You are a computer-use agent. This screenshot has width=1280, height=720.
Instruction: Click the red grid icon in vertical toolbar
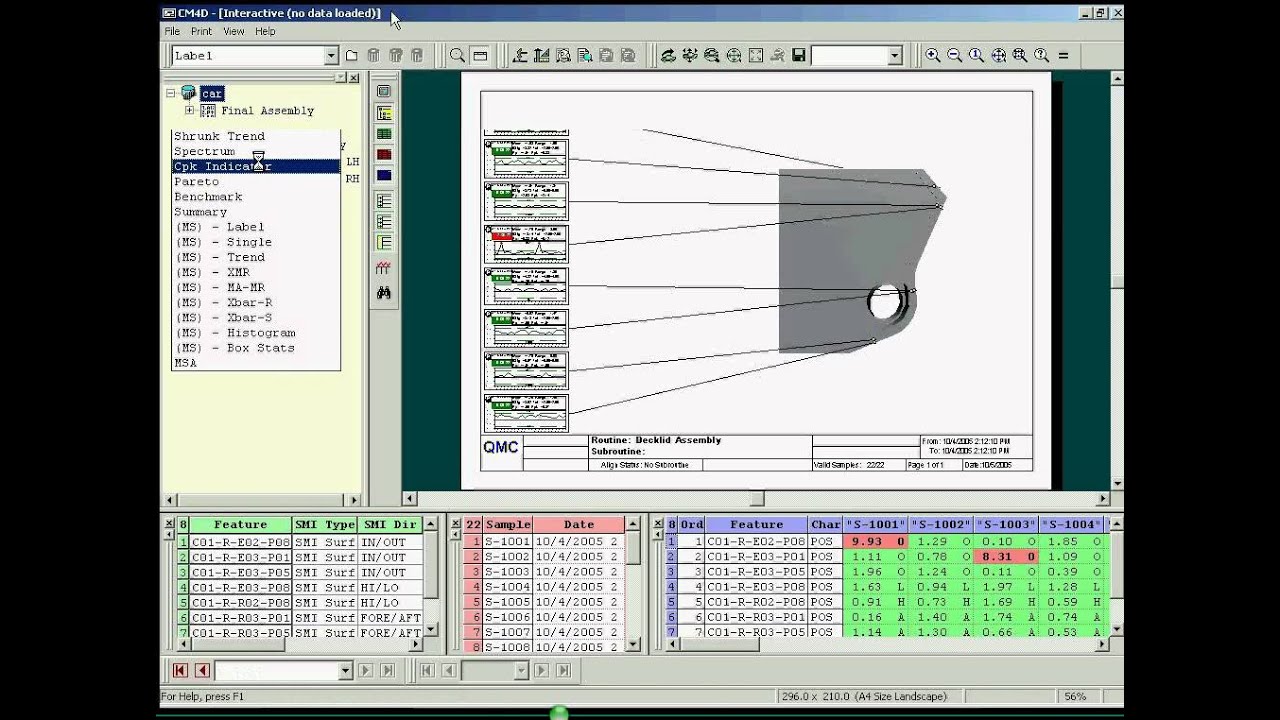click(x=384, y=155)
